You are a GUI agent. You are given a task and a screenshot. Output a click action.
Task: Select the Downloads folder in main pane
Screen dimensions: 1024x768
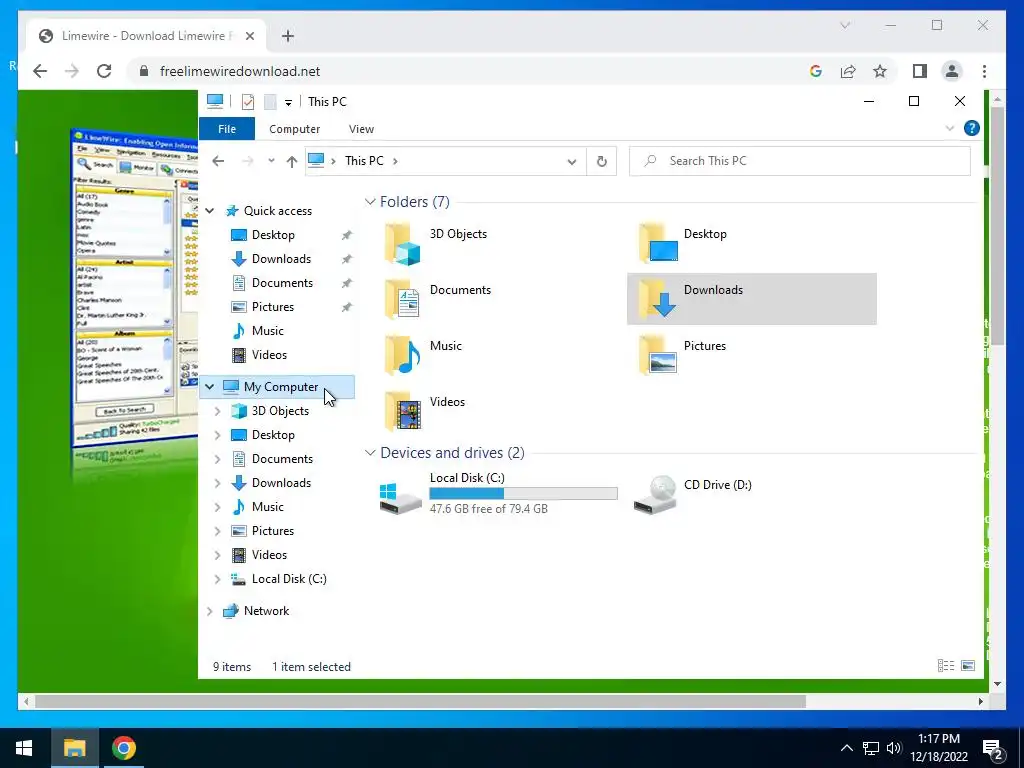[x=751, y=298]
